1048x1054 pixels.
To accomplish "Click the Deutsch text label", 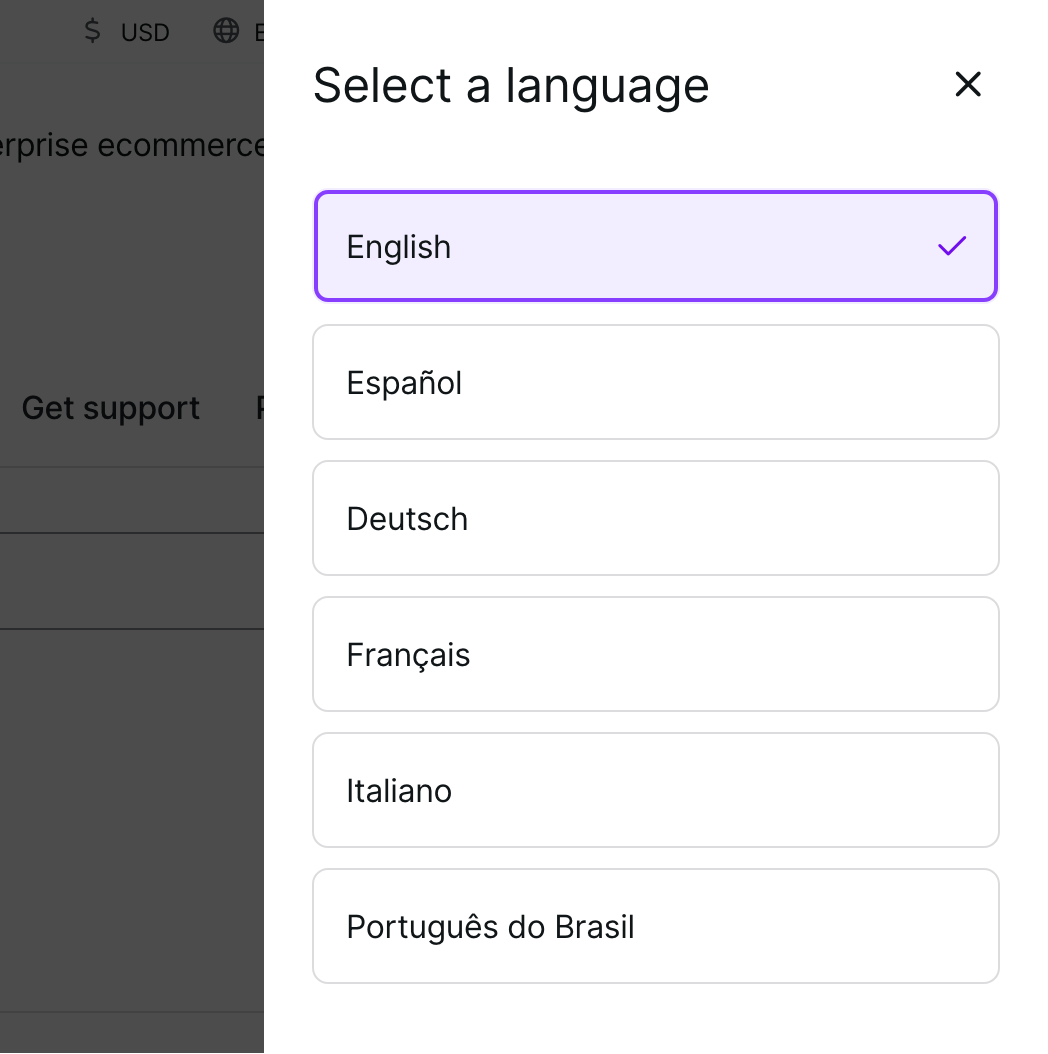I will [407, 519].
